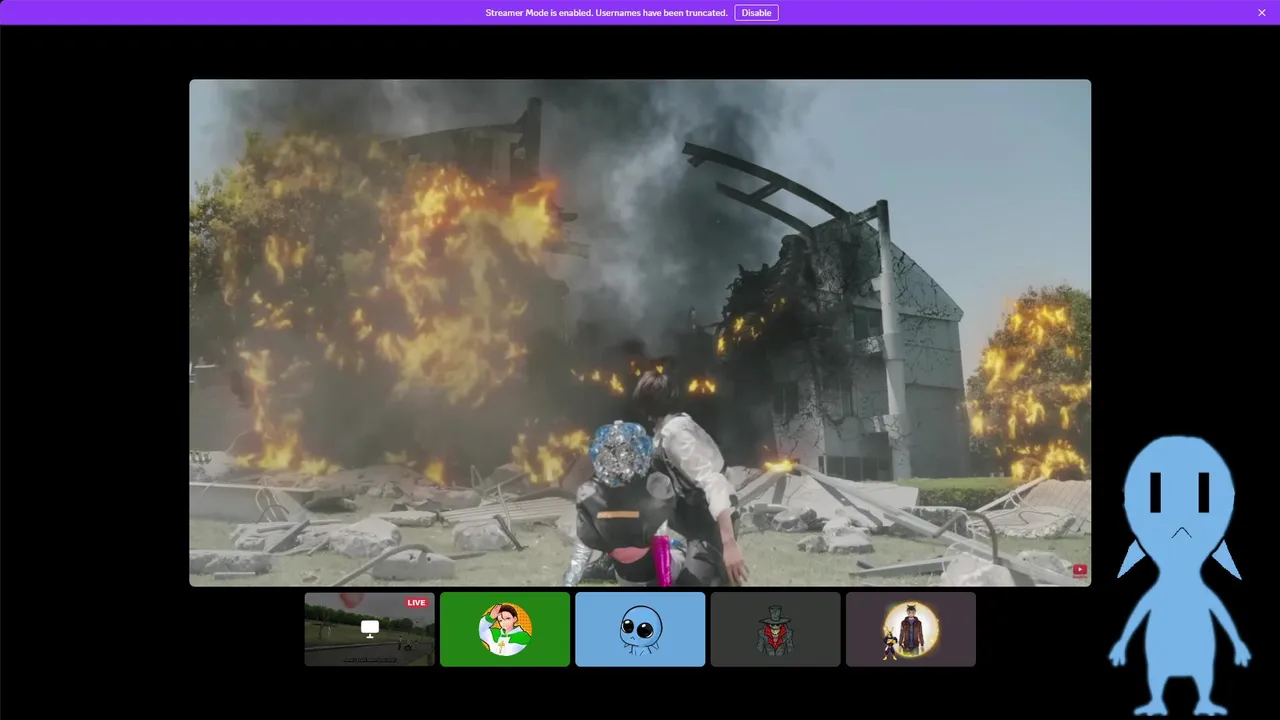Select the red-vested robot avatar participant tile
The width and height of the screenshot is (1280, 720).
click(x=775, y=629)
